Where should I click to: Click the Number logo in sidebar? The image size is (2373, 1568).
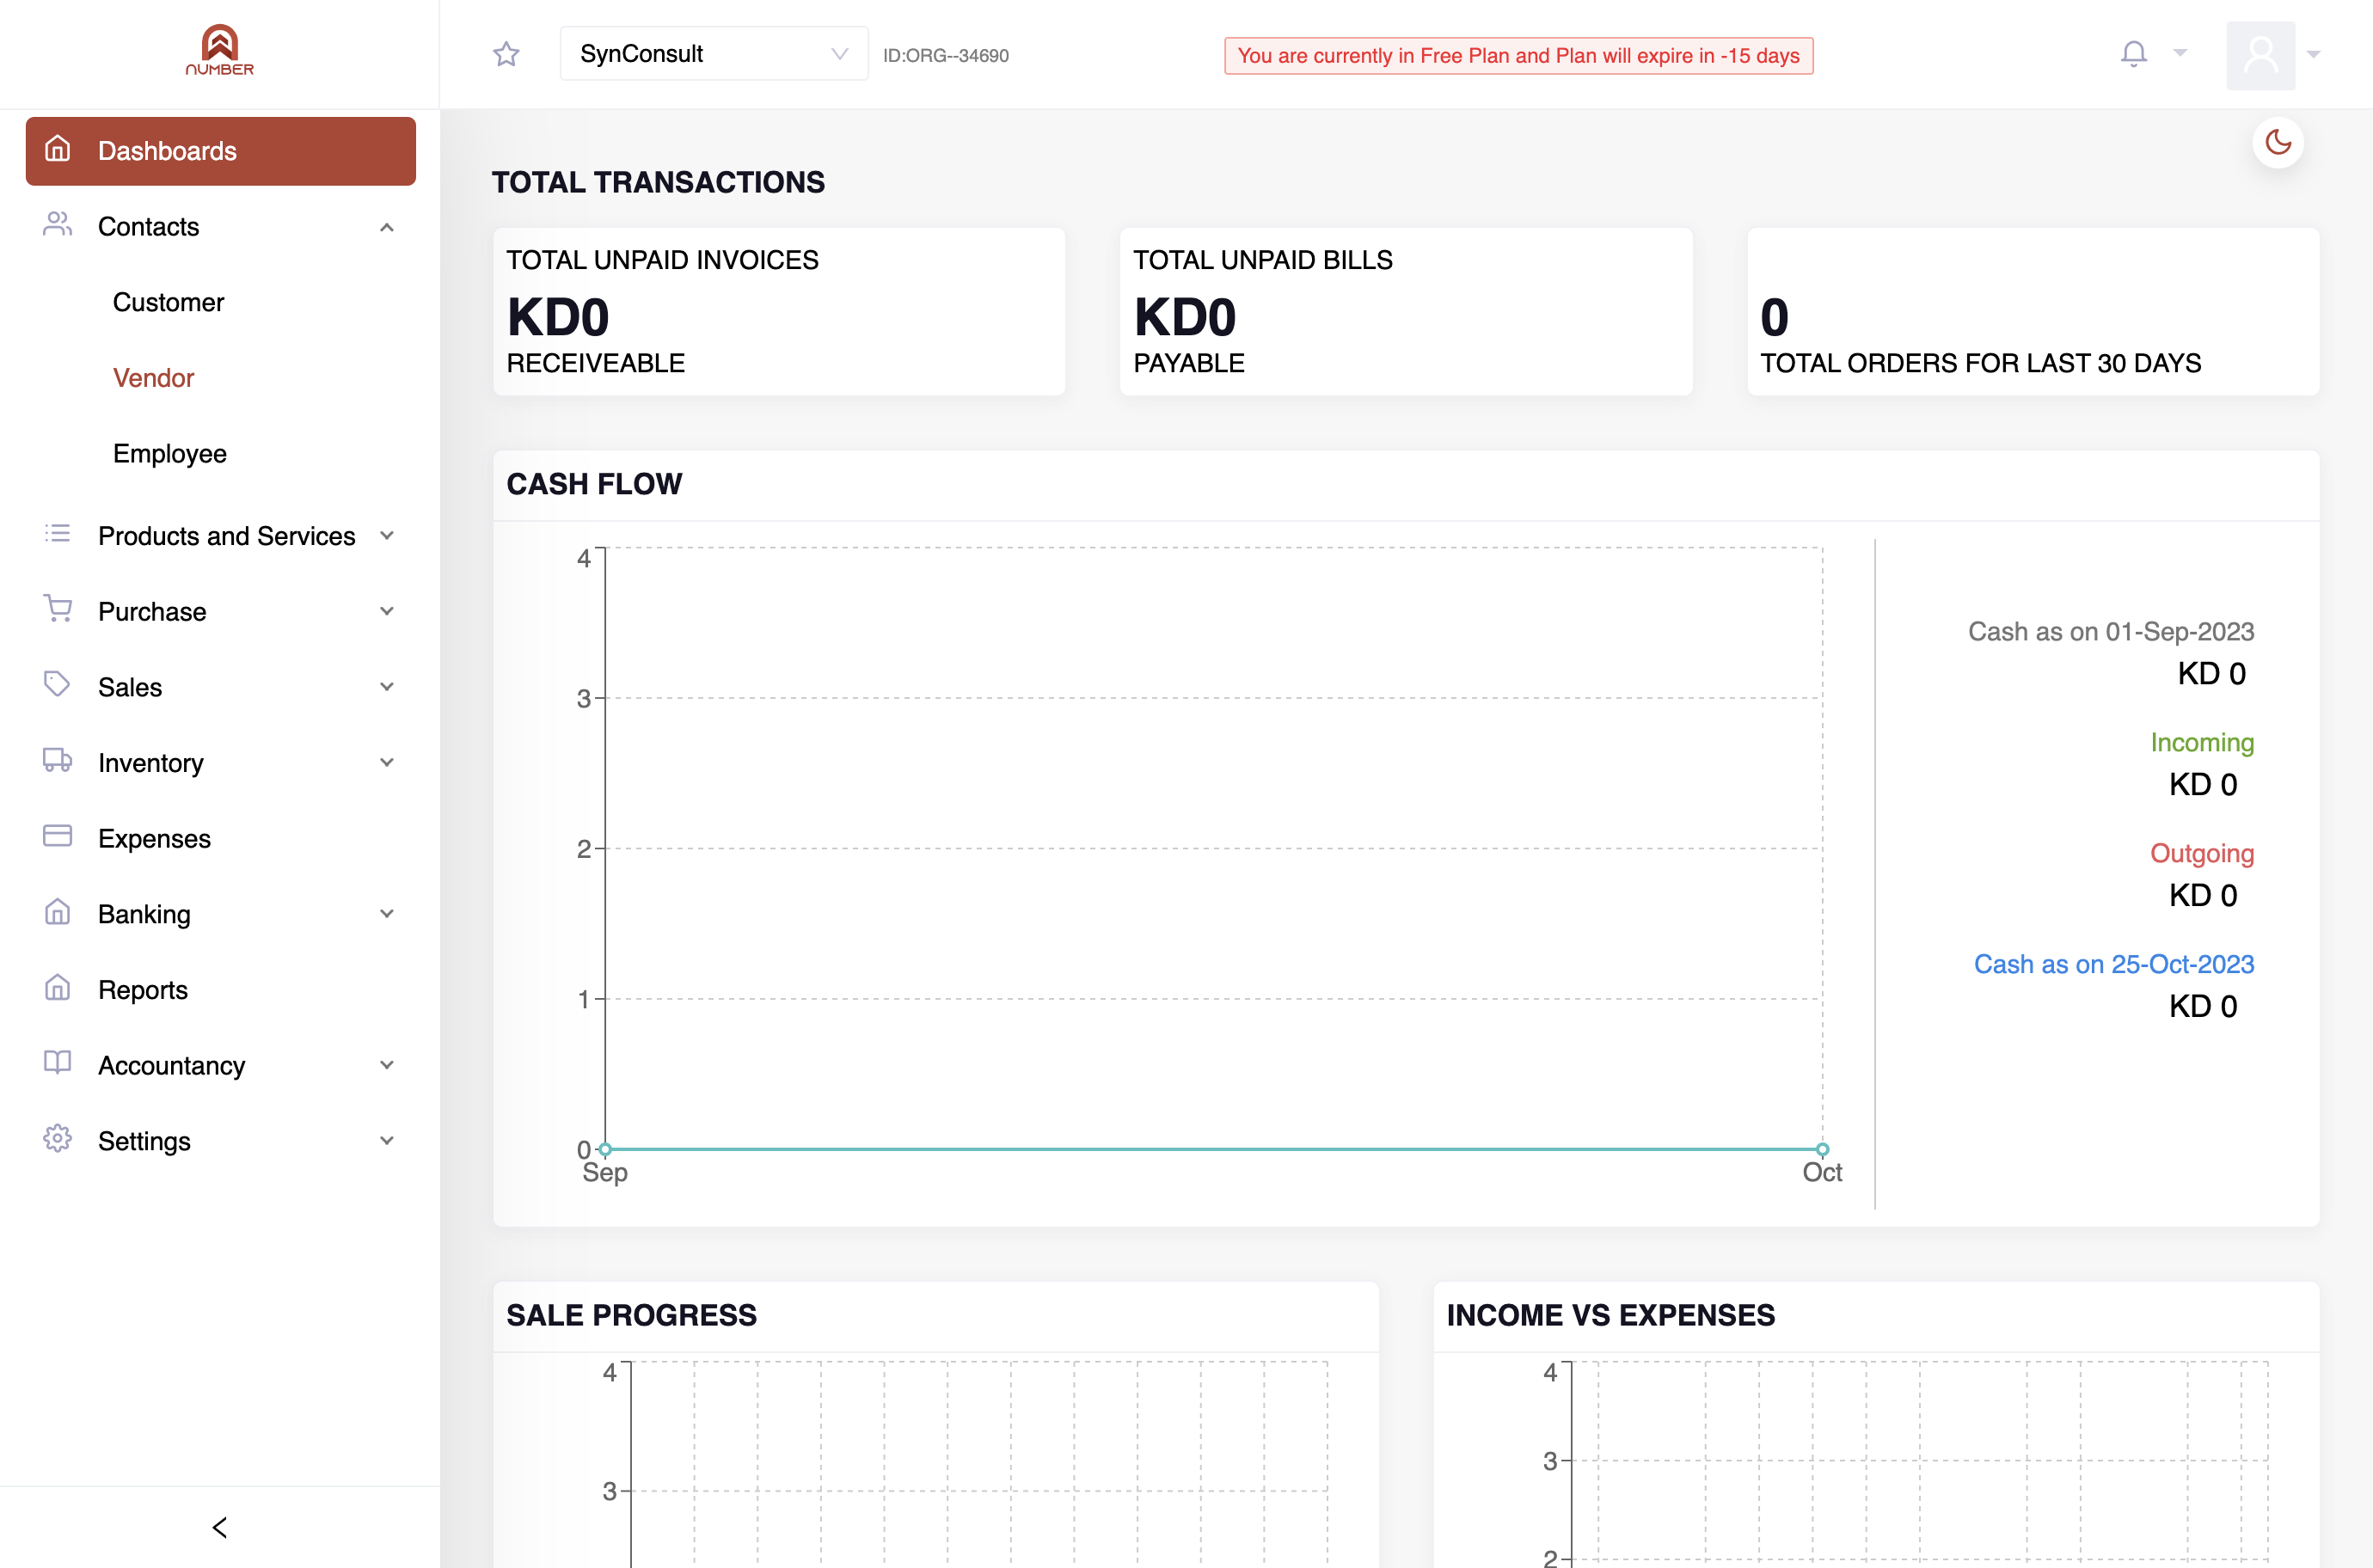[x=220, y=50]
